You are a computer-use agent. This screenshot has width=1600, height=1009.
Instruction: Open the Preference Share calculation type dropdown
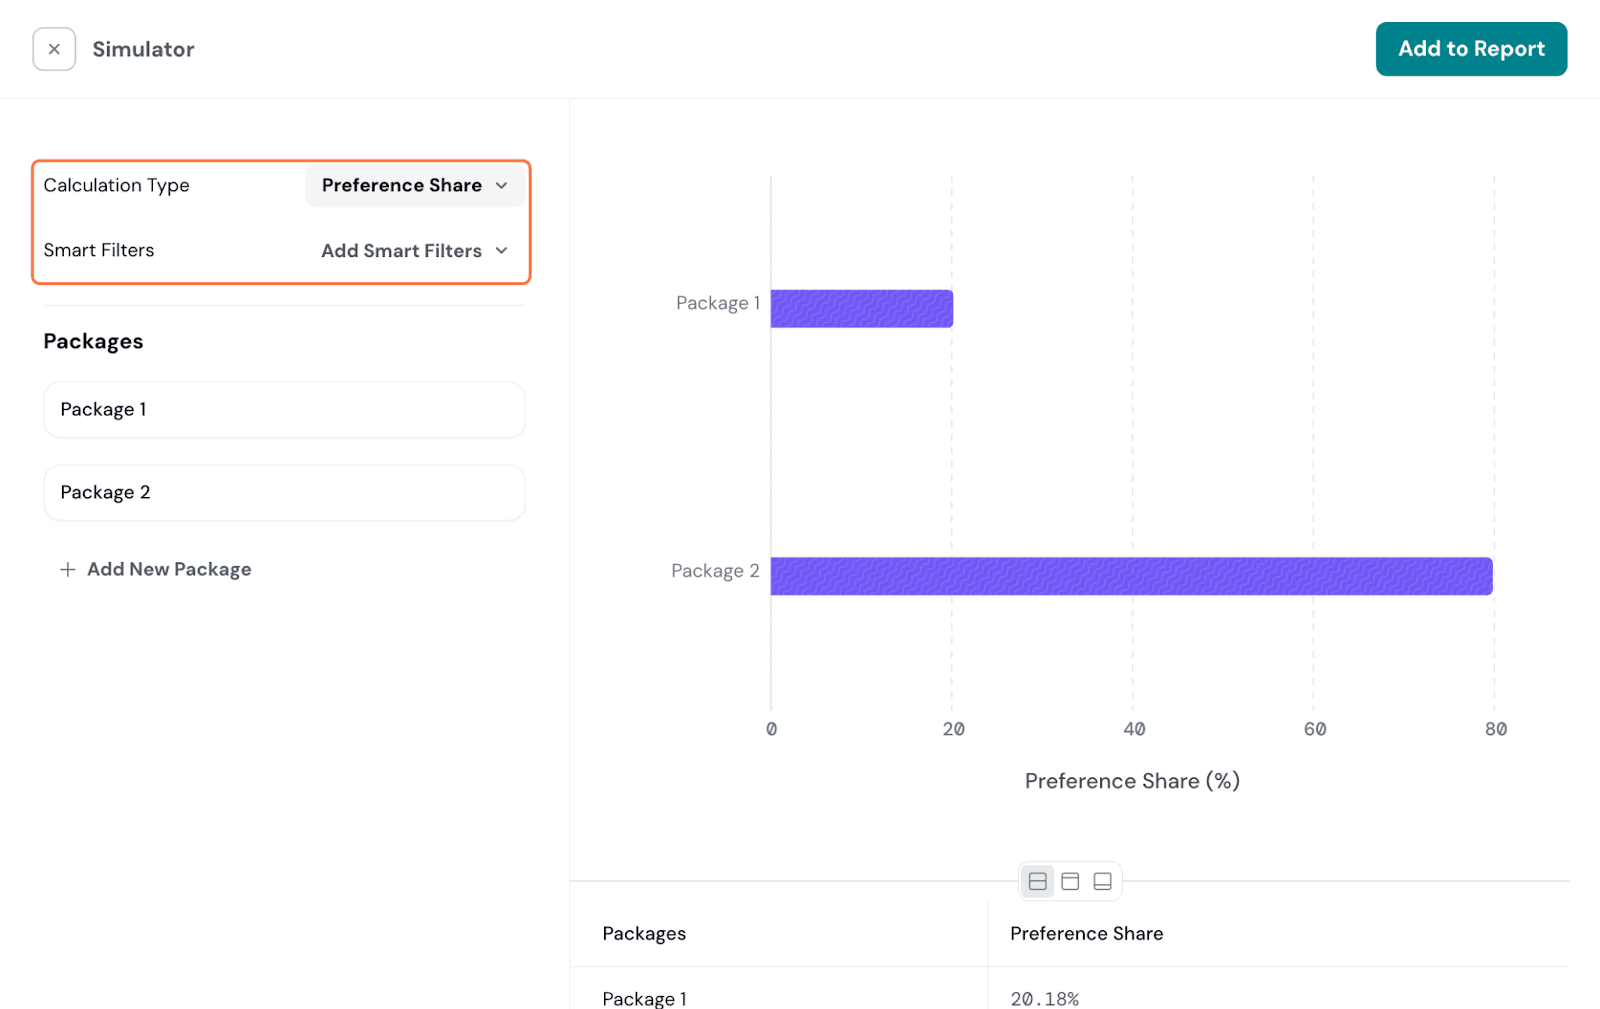point(402,186)
